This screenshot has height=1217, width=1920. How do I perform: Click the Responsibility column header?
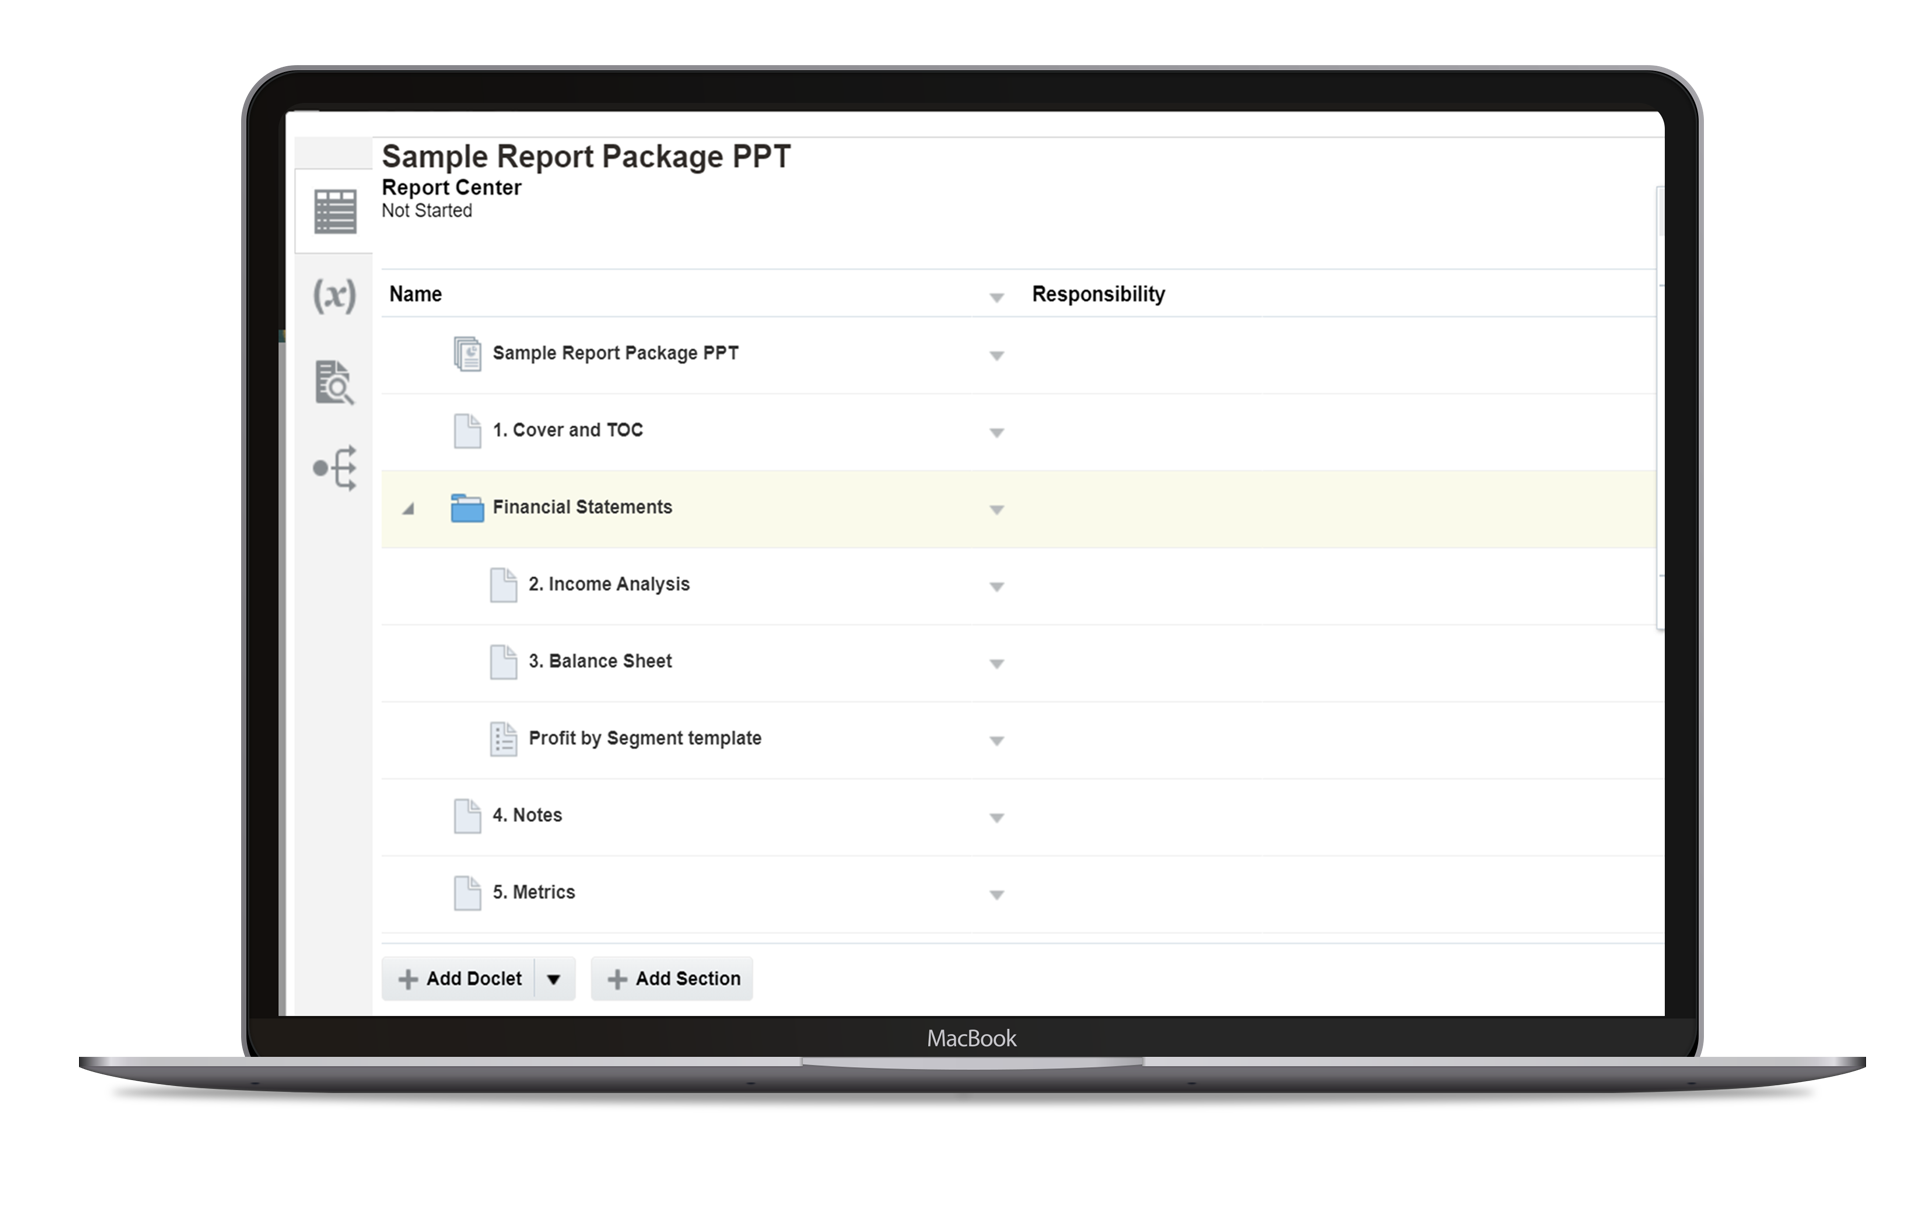[1098, 294]
